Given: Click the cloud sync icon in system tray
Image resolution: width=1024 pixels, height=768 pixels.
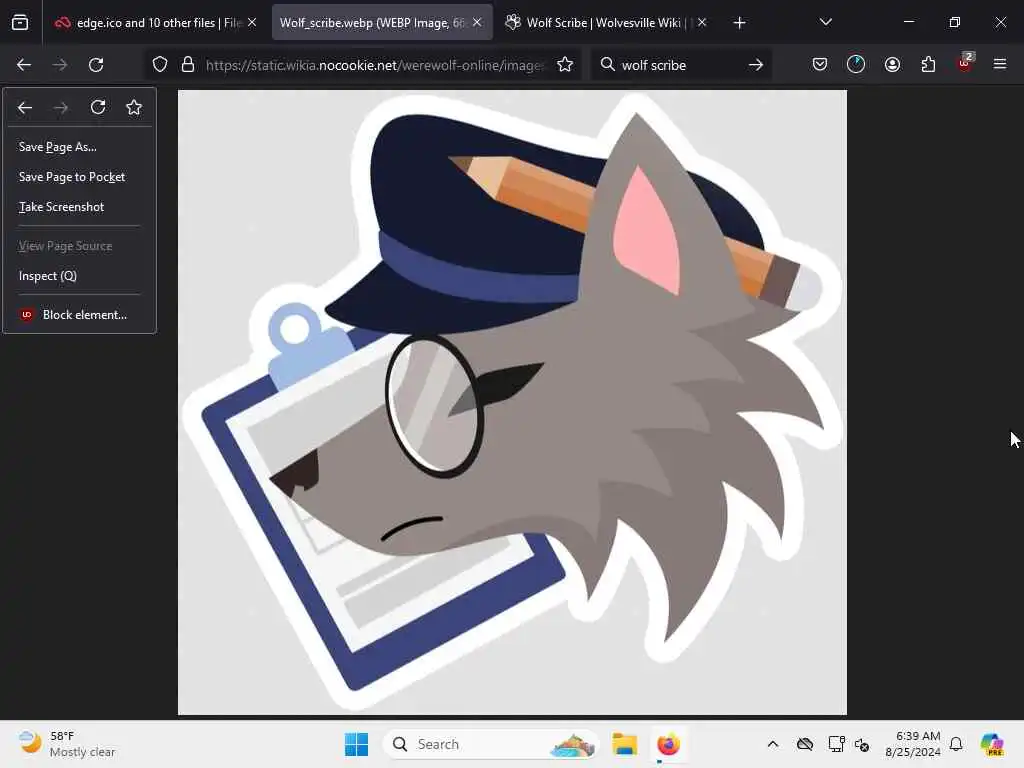Looking at the screenshot, I should (x=805, y=744).
